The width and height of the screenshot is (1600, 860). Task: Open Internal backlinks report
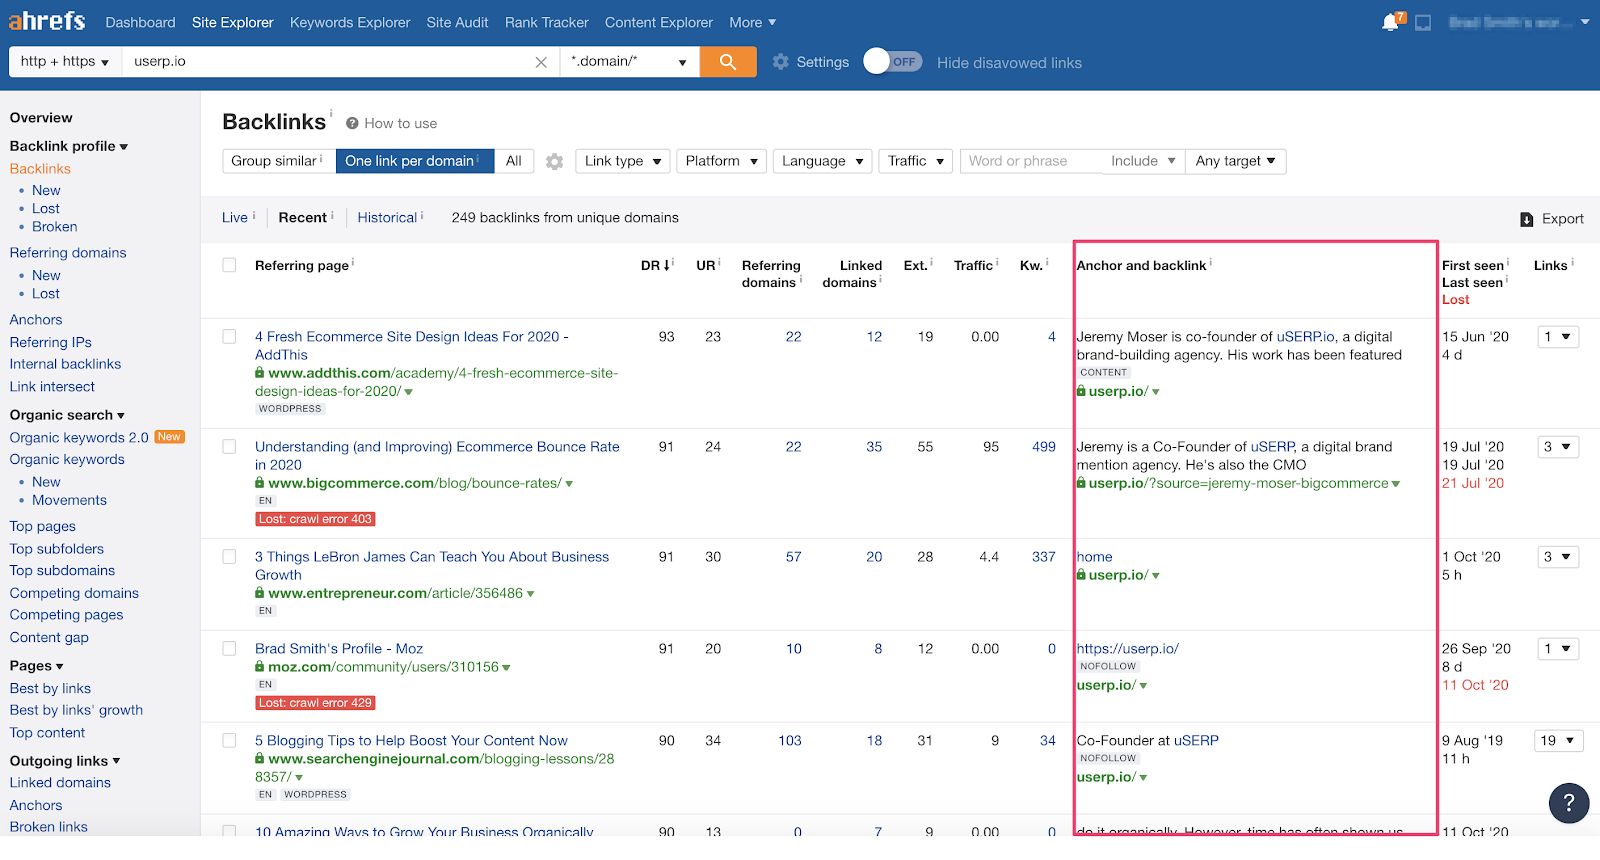pyautogui.click(x=65, y=364)
